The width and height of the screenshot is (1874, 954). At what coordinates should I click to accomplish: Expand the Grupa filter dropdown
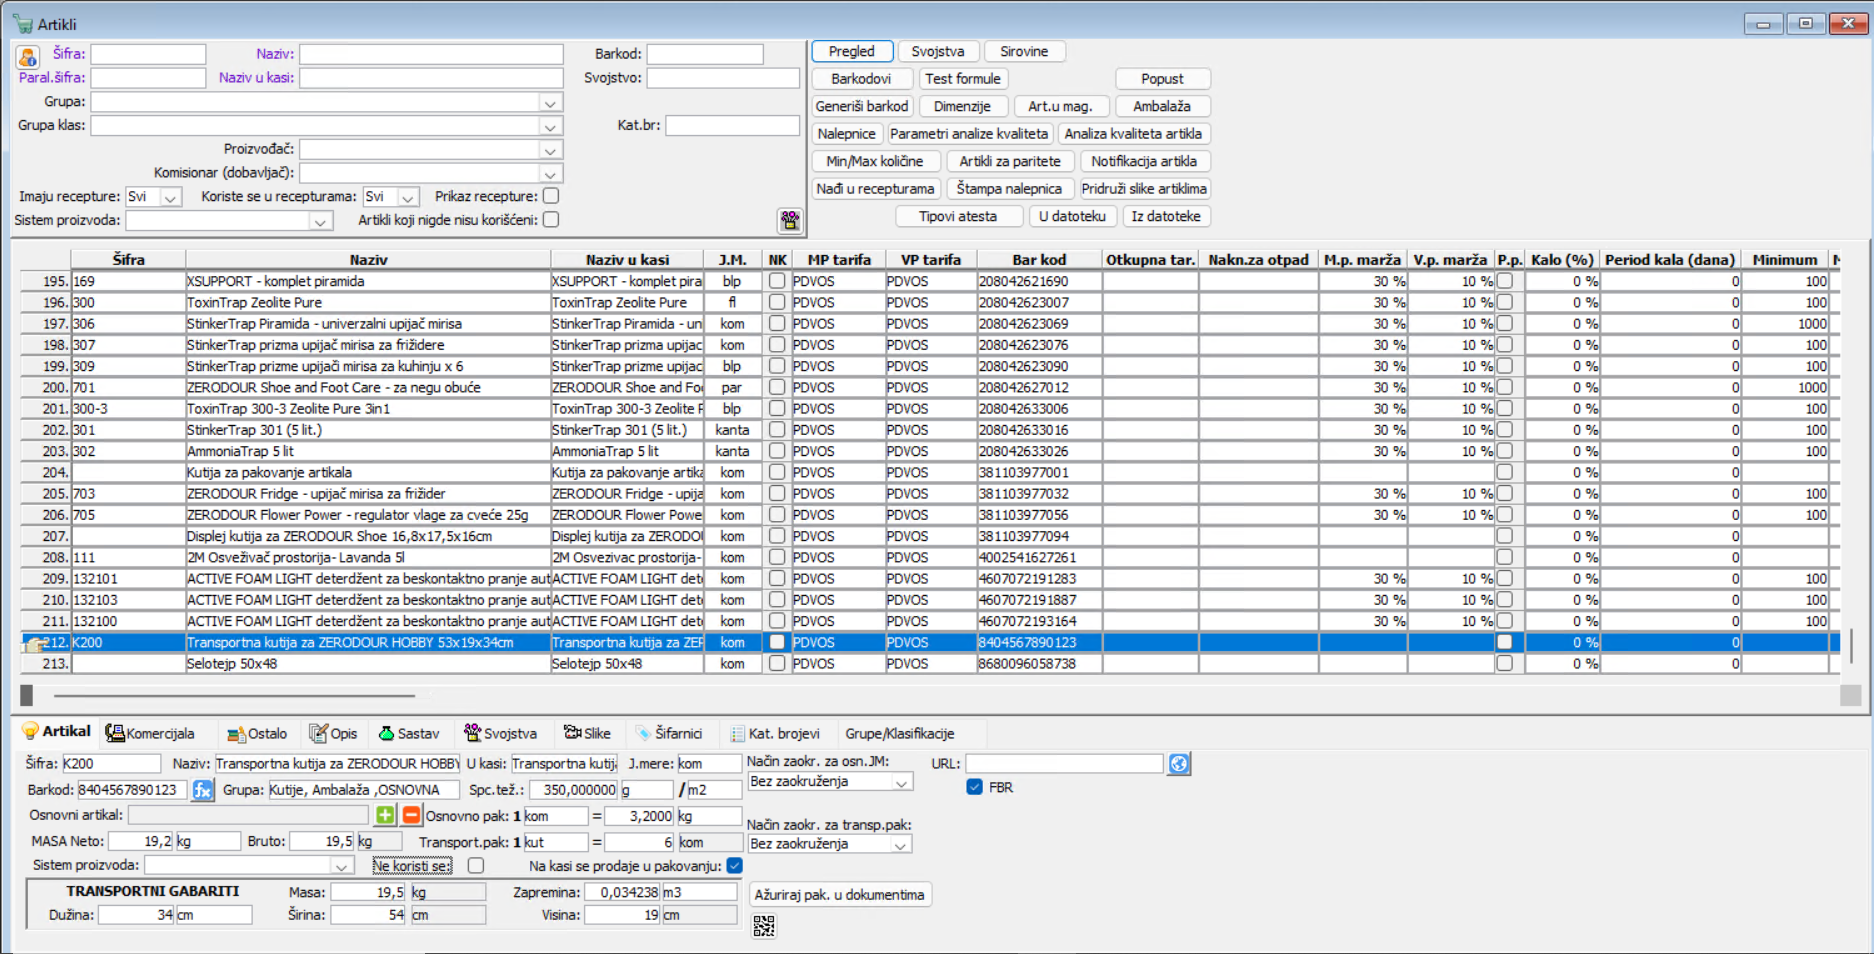click(x=550, y=102)
